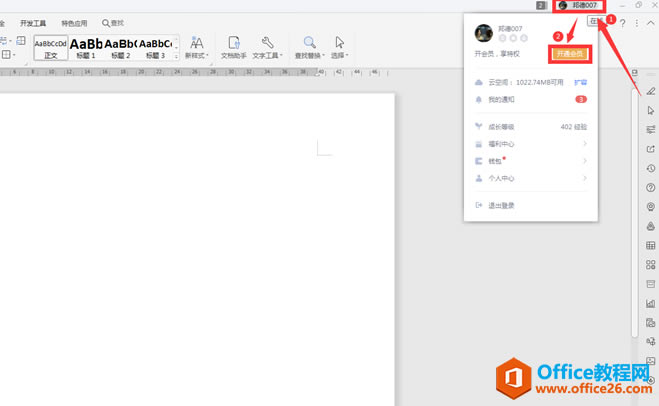Click 退出登录 to sign out
Image resolution: width=659 pixels, height=406 pixels.
(500, 205)
